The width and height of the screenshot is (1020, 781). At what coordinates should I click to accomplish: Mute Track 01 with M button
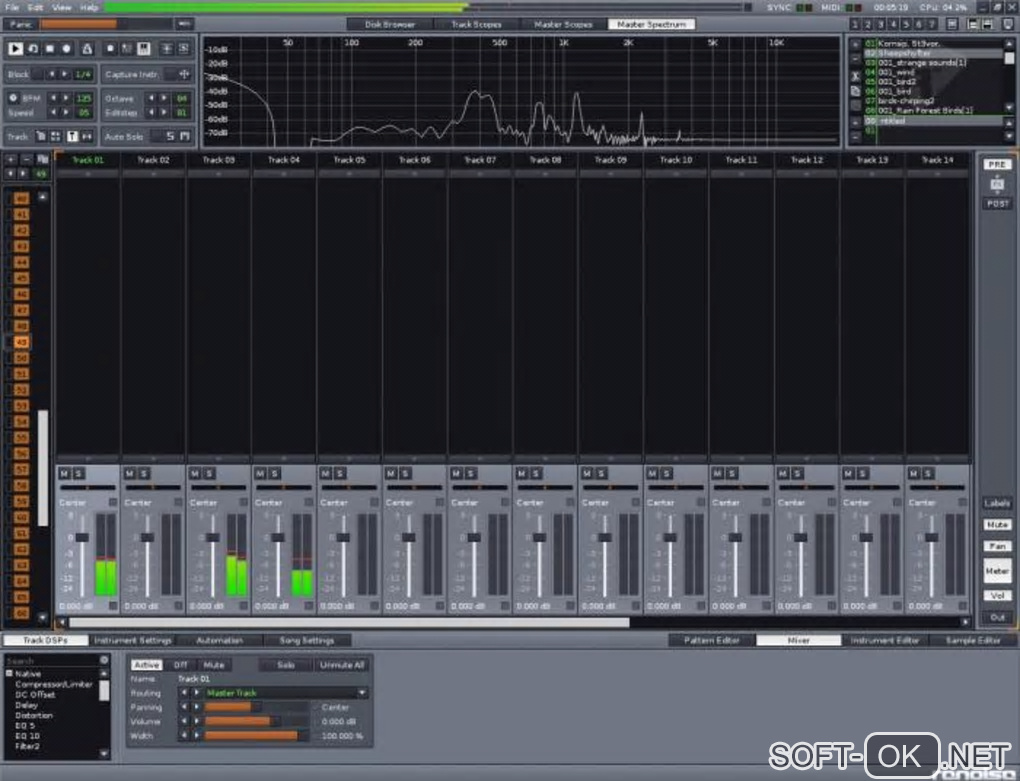point(64,473)
